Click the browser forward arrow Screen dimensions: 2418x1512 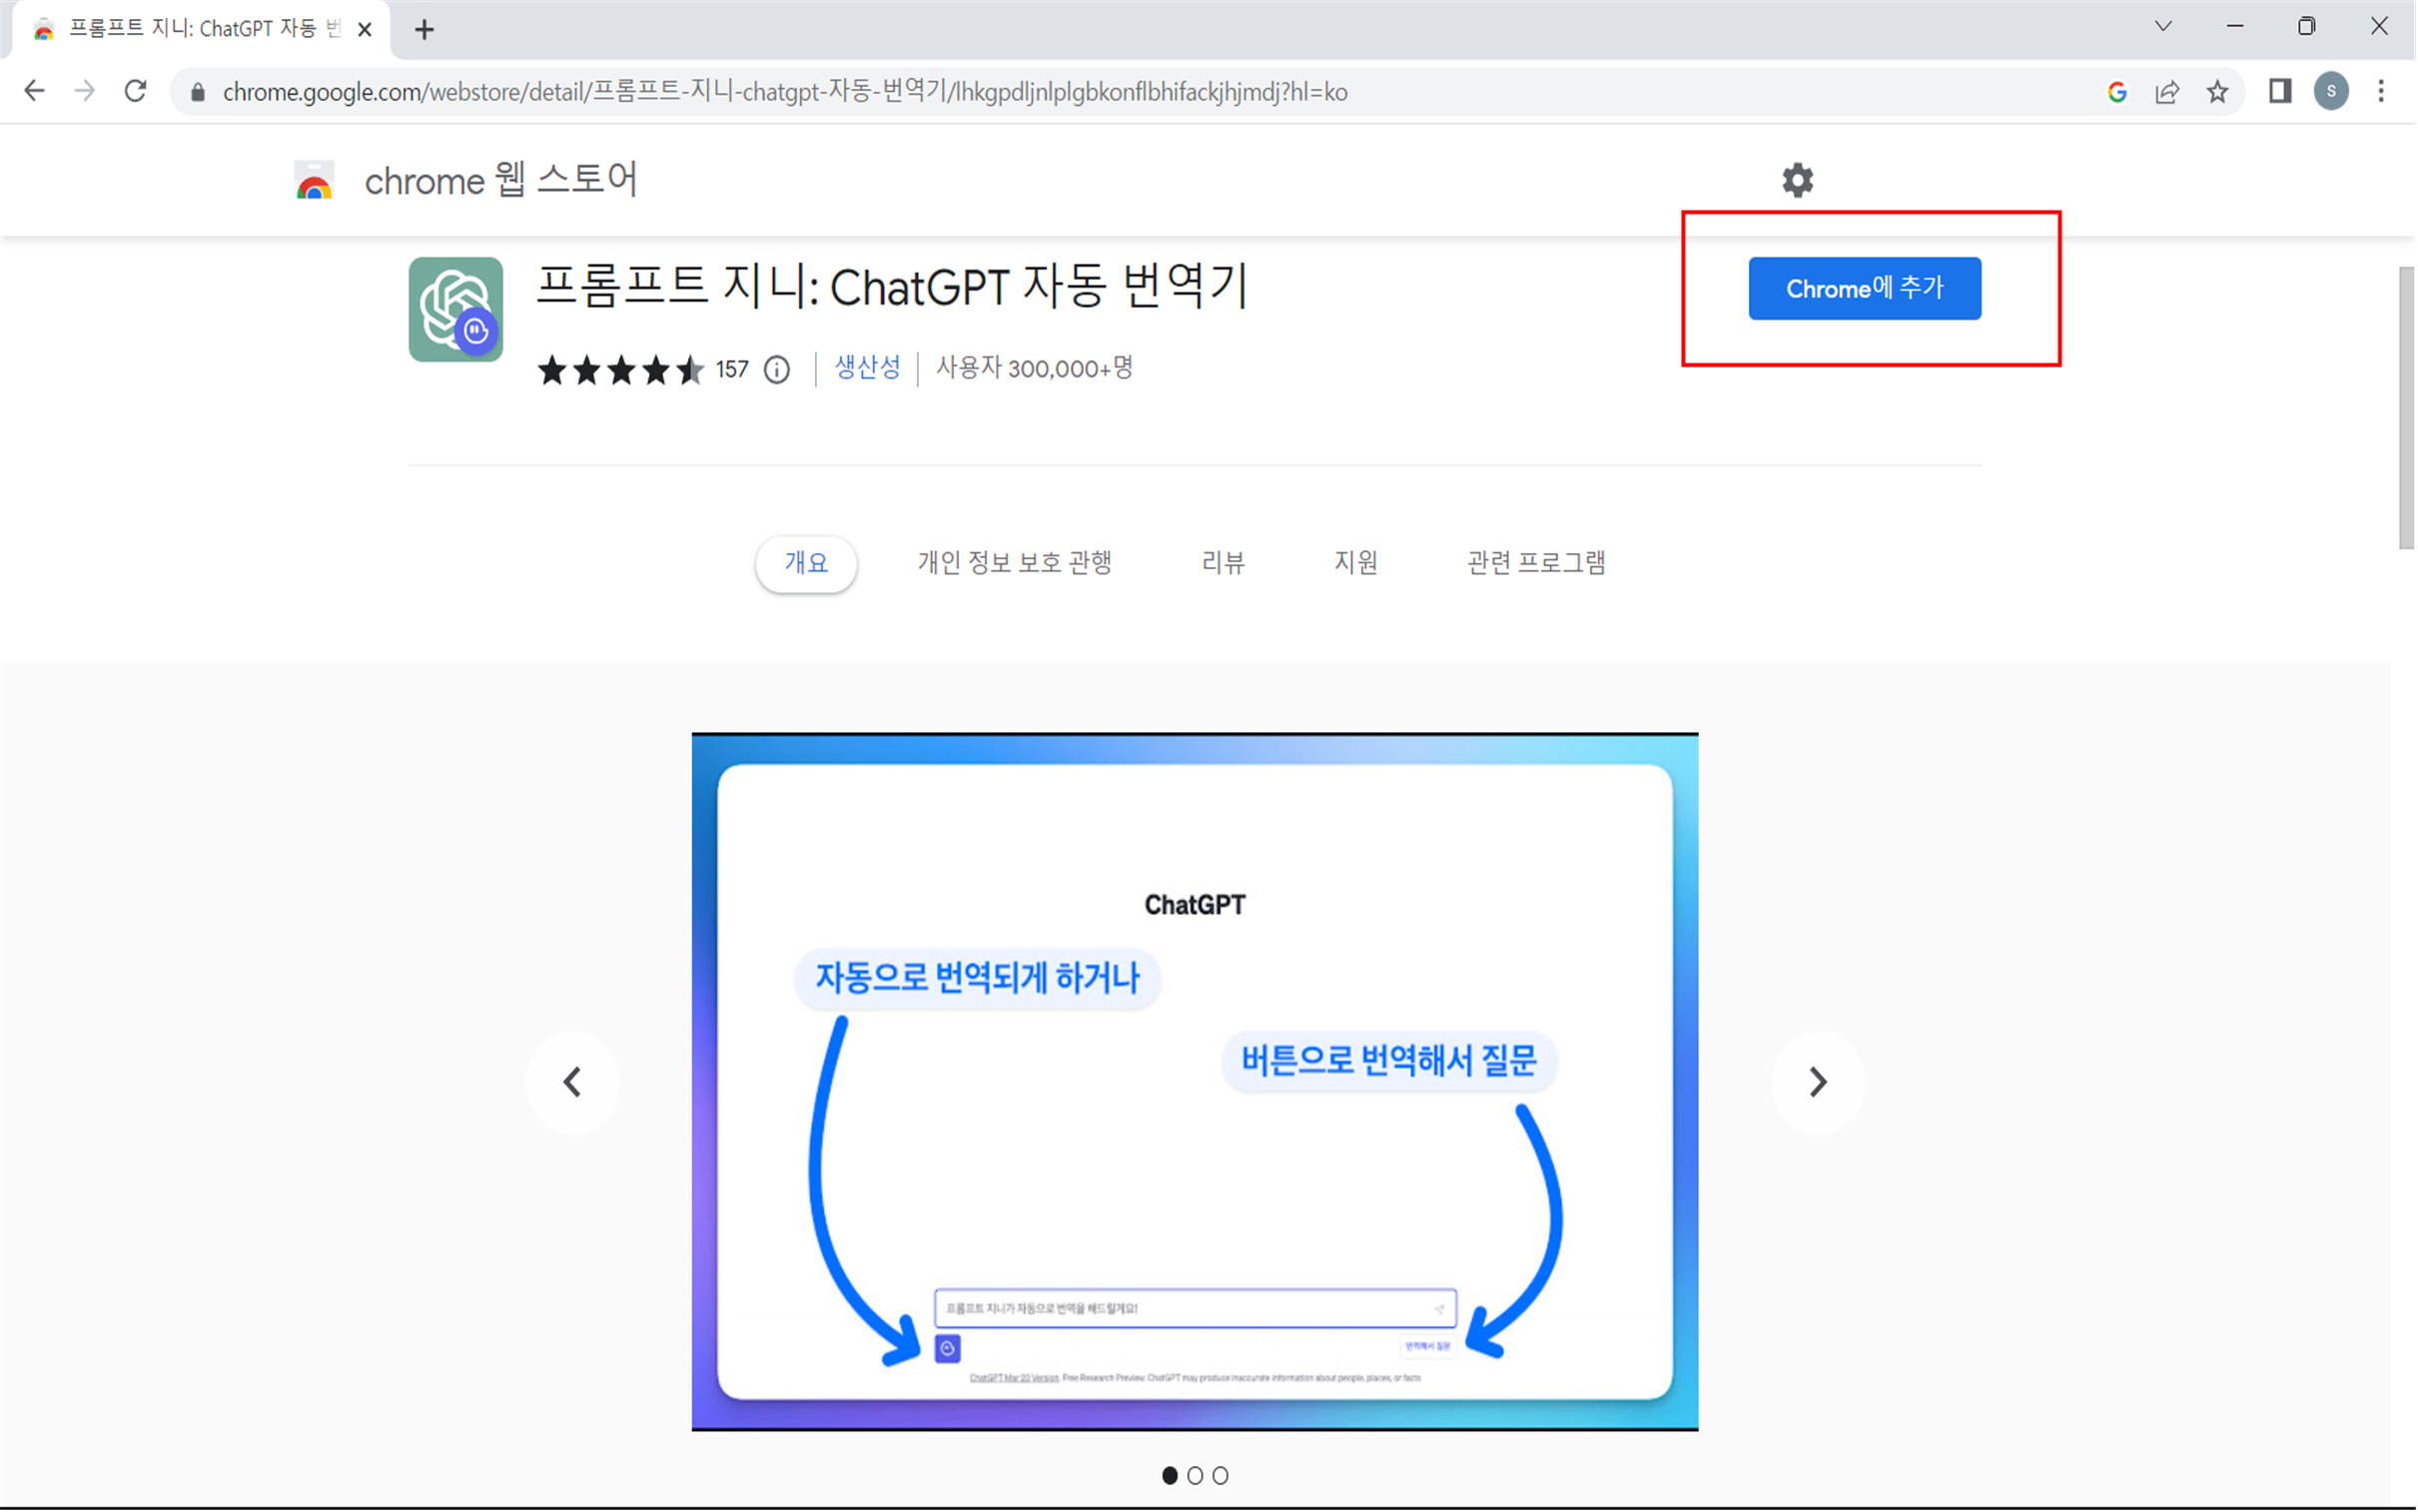point(85,92)
